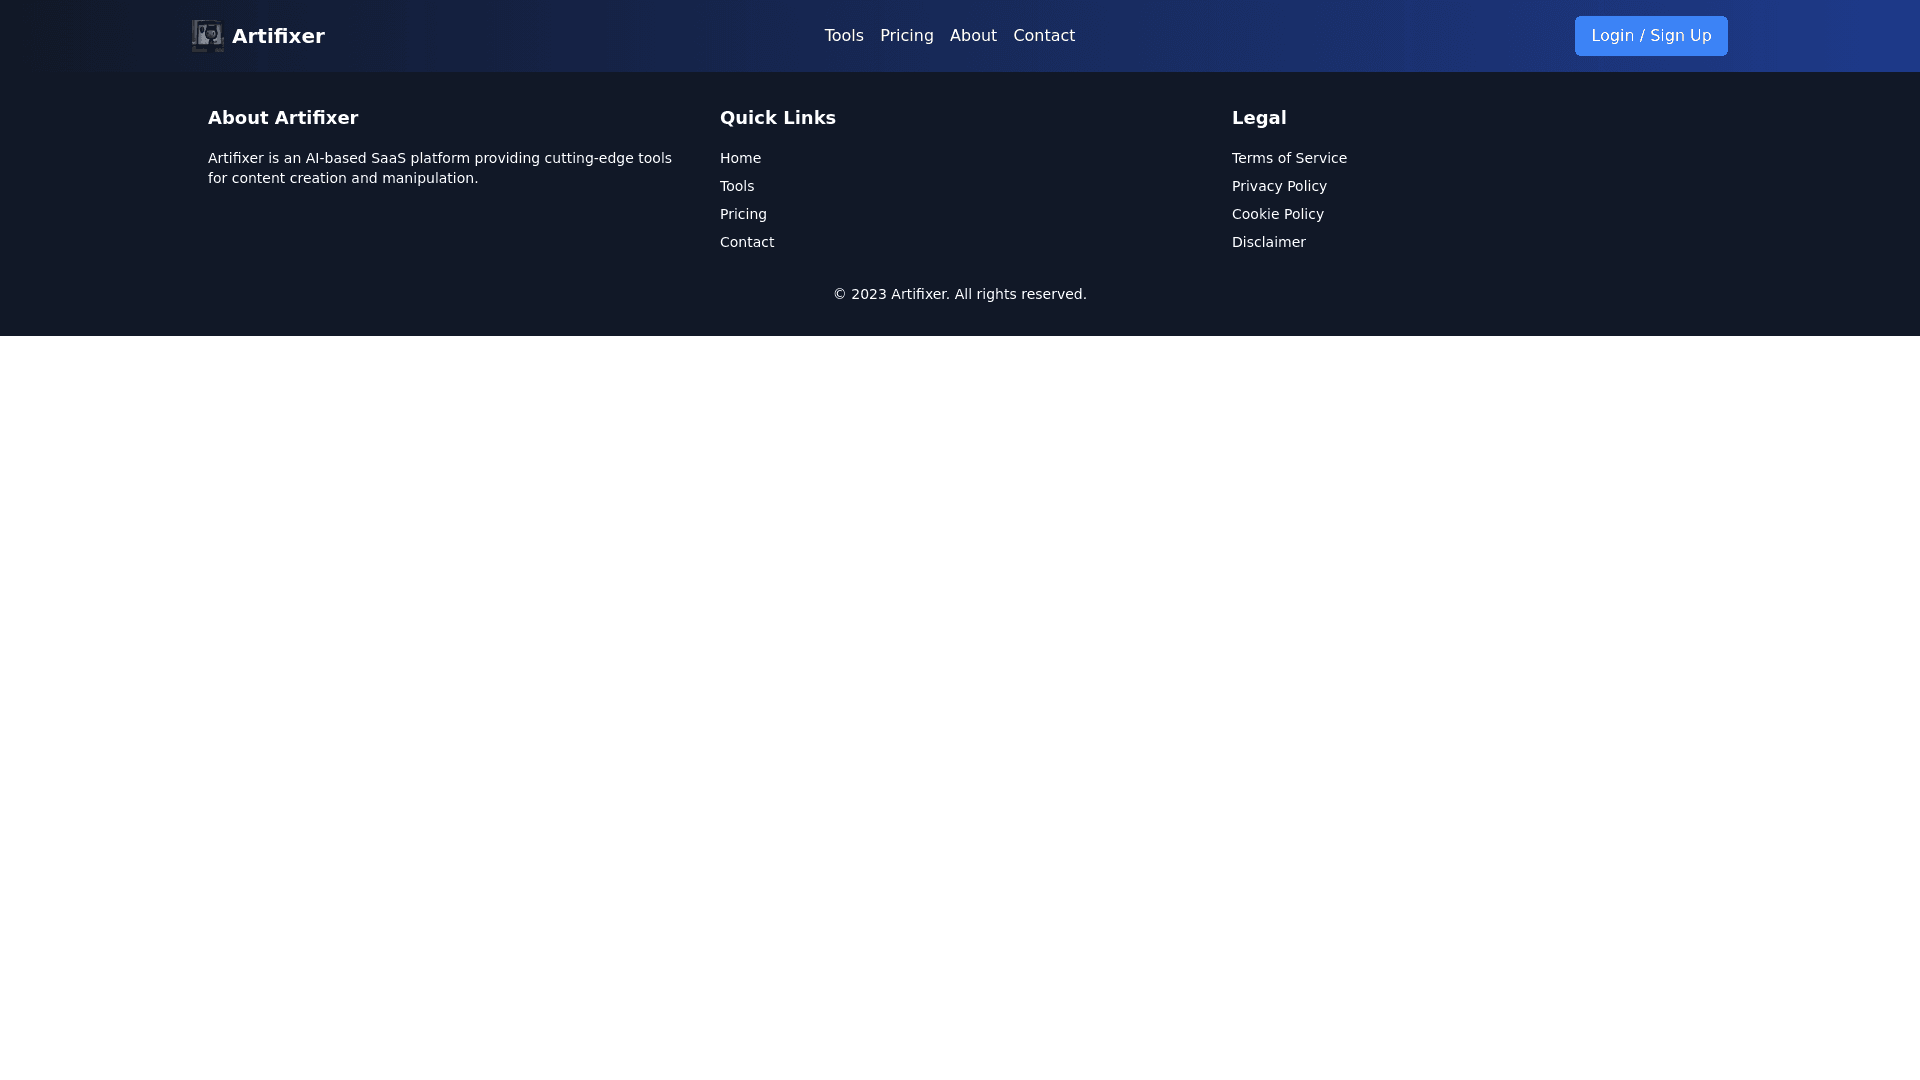Follow the Home quick link
Image resolution: width=1920 pixels, height=1080 pixels.
(740, 158)
